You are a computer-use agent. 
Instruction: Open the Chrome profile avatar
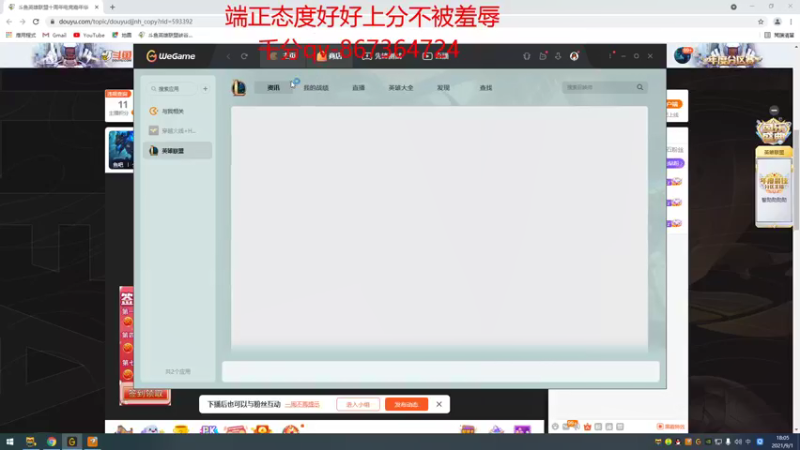778,21
